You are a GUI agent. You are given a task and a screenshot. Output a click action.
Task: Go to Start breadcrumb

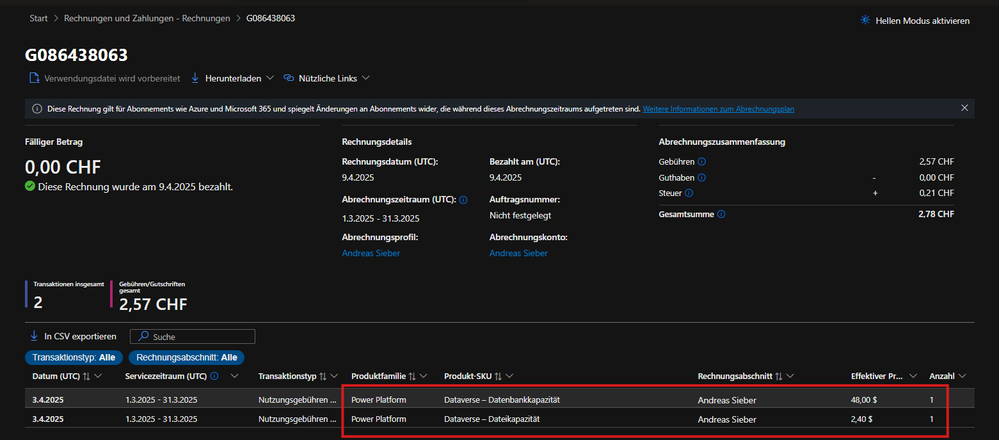[39, 18]
